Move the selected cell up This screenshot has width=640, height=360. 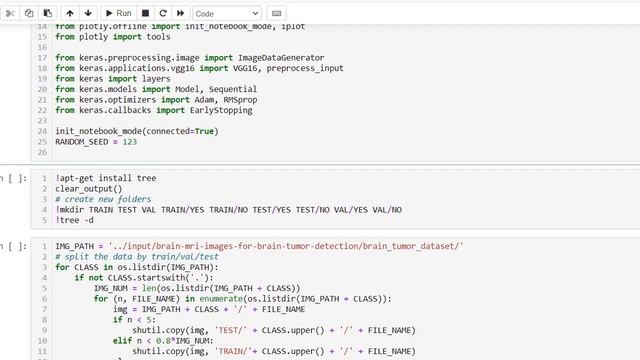coord(70,13)
